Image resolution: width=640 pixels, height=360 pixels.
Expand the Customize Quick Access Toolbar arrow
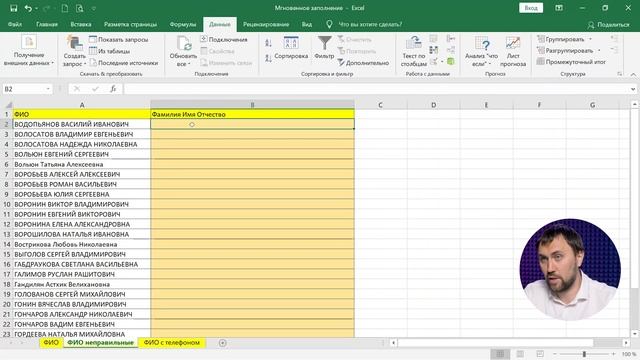pos(94,8)
